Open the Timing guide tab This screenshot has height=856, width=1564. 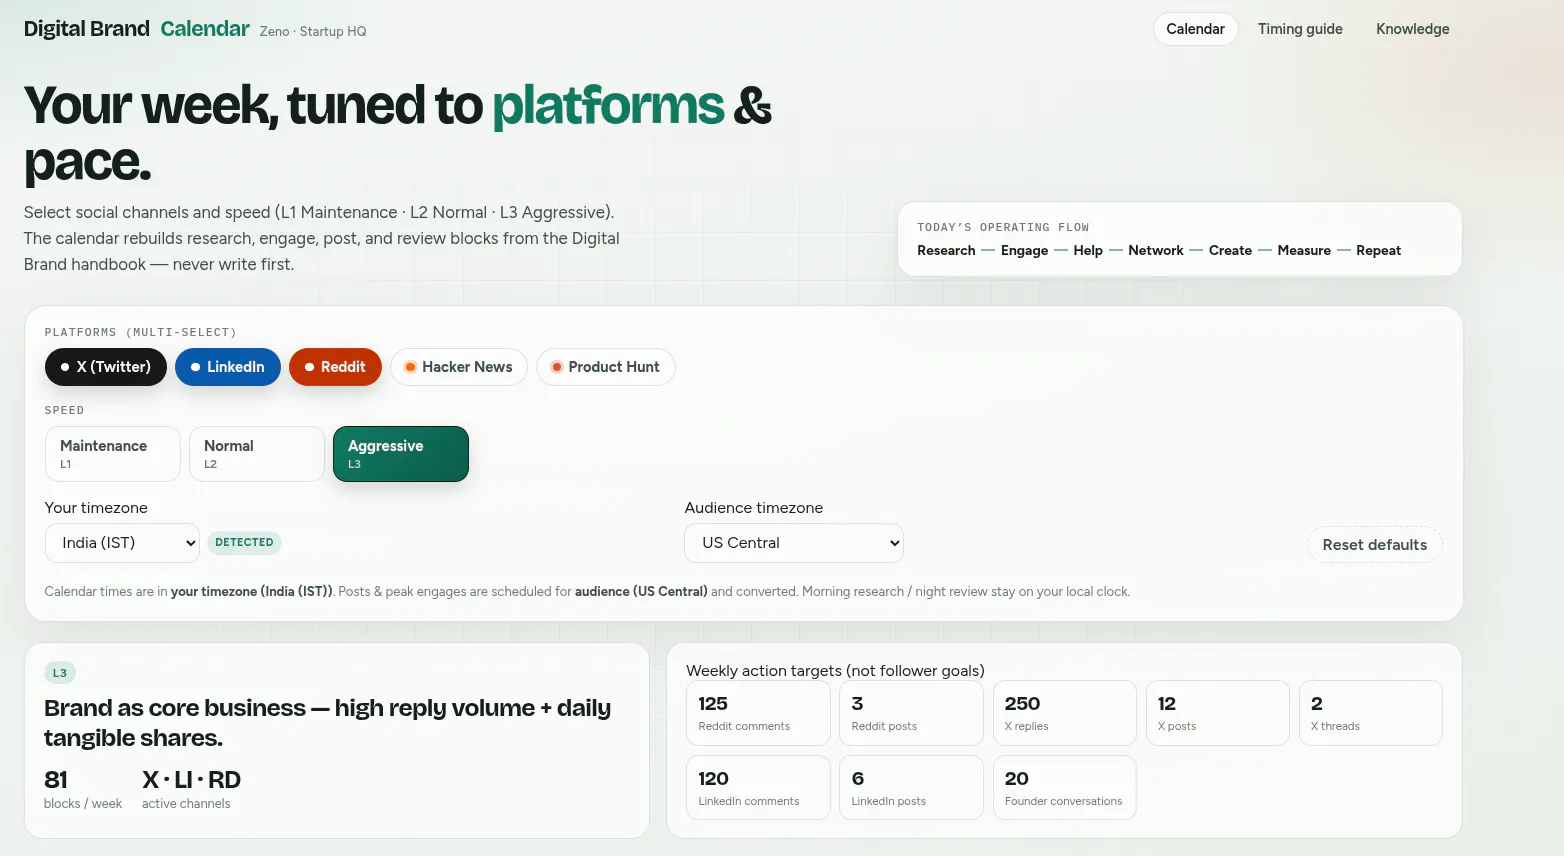click(1300, 29)
